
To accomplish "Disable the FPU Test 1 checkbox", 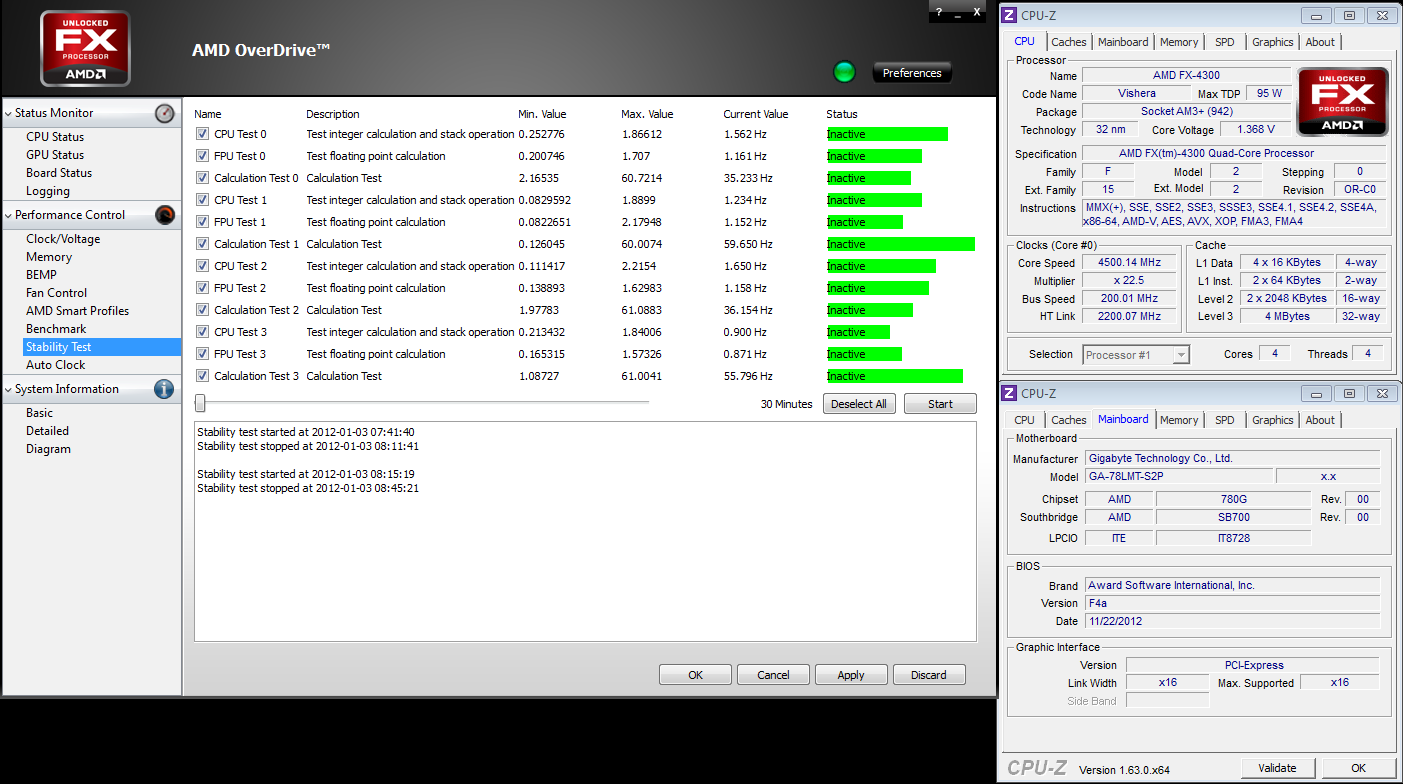I will click(x=203, y=222).
